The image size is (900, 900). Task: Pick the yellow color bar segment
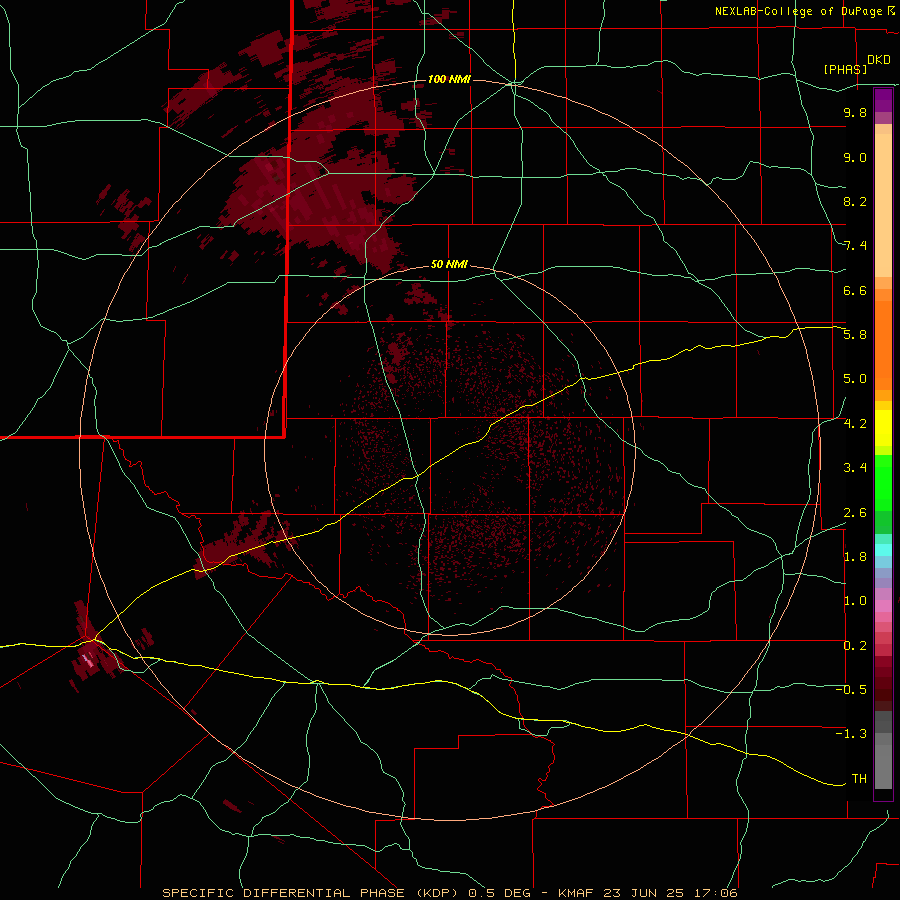coord(883,428)
